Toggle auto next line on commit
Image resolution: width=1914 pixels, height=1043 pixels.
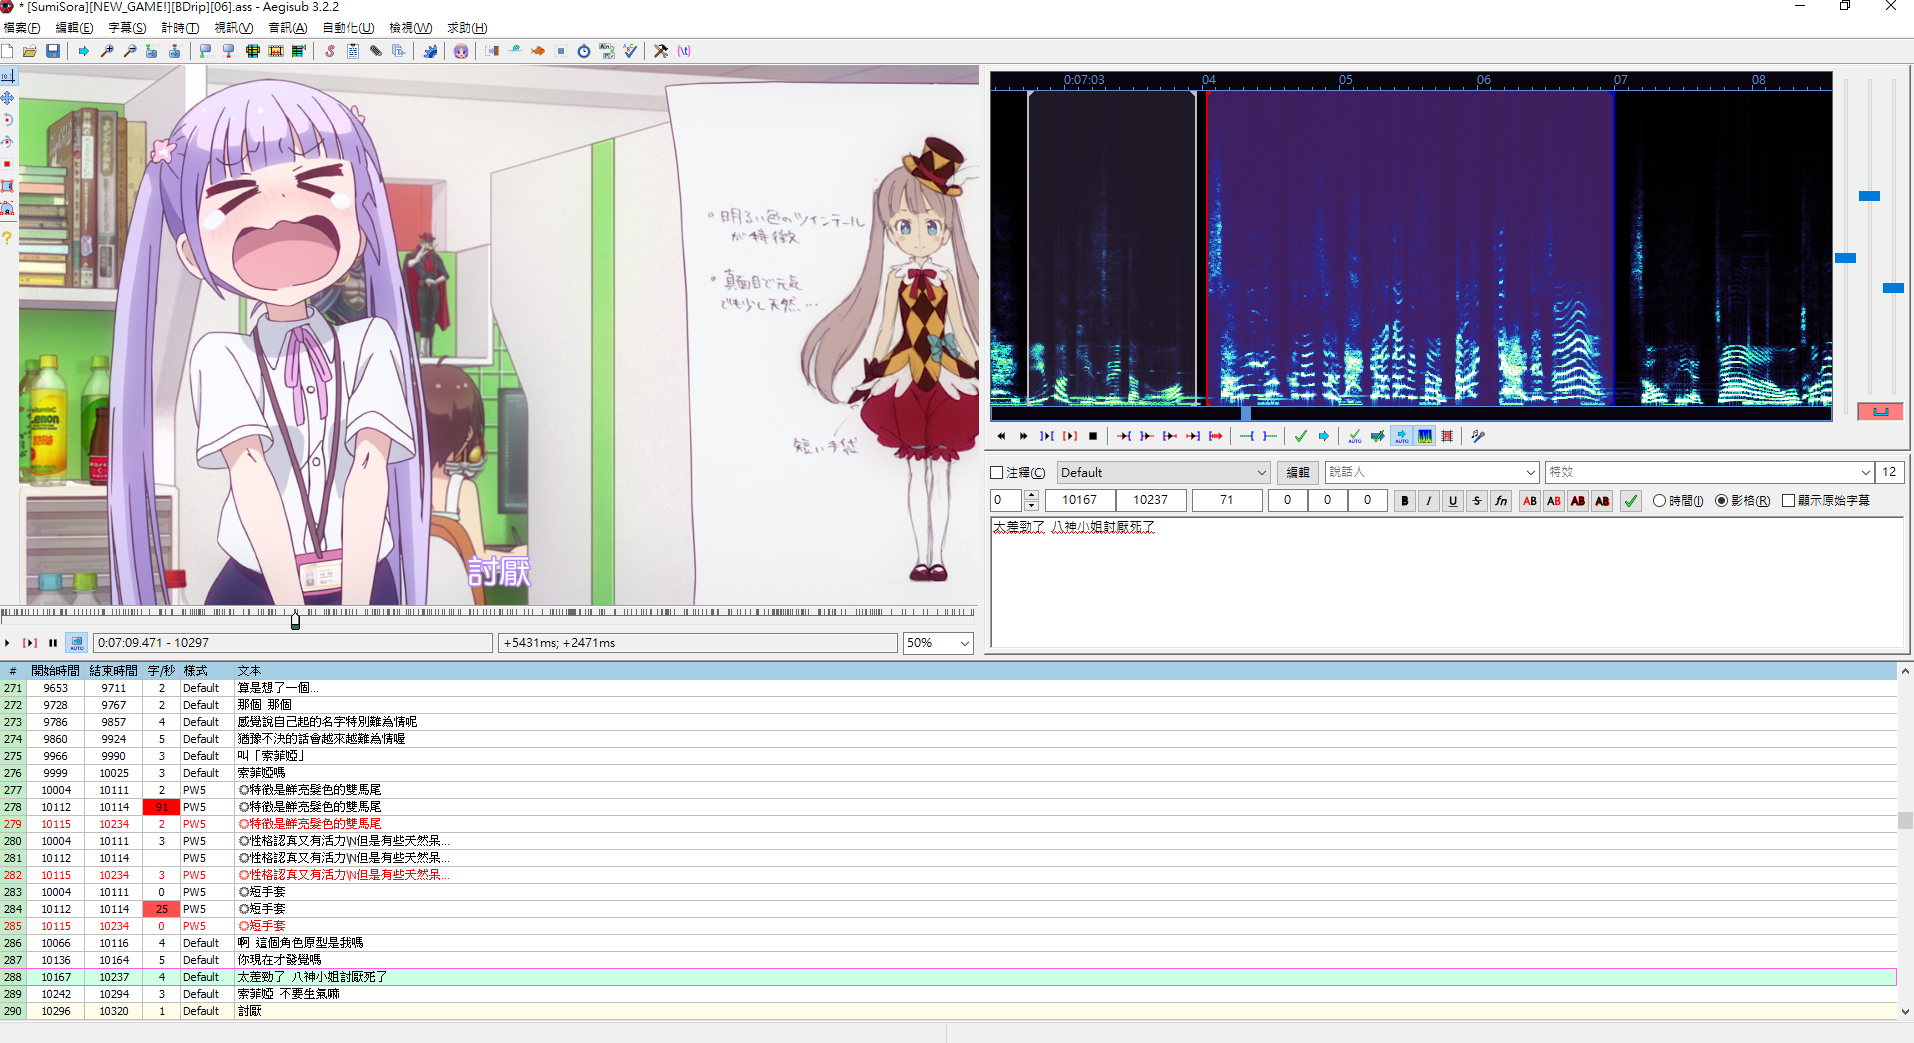coord(1378,436)
